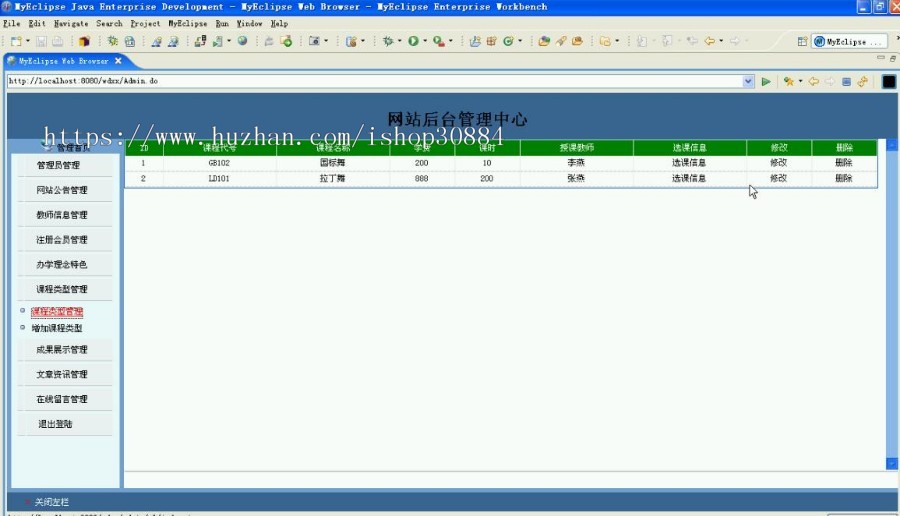Open the URL history dropdown
This screenshot has height=516, width=900.
(747, 82)
